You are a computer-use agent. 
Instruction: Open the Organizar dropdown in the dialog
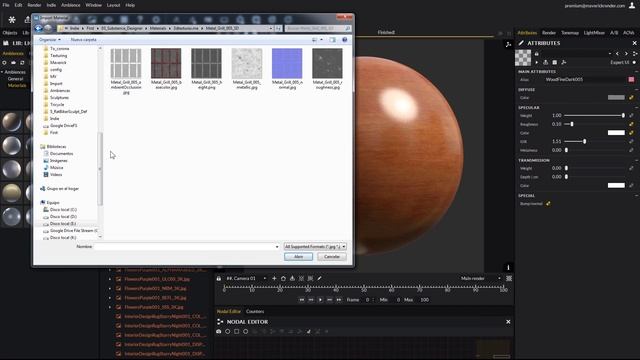(x=50, y=40)
